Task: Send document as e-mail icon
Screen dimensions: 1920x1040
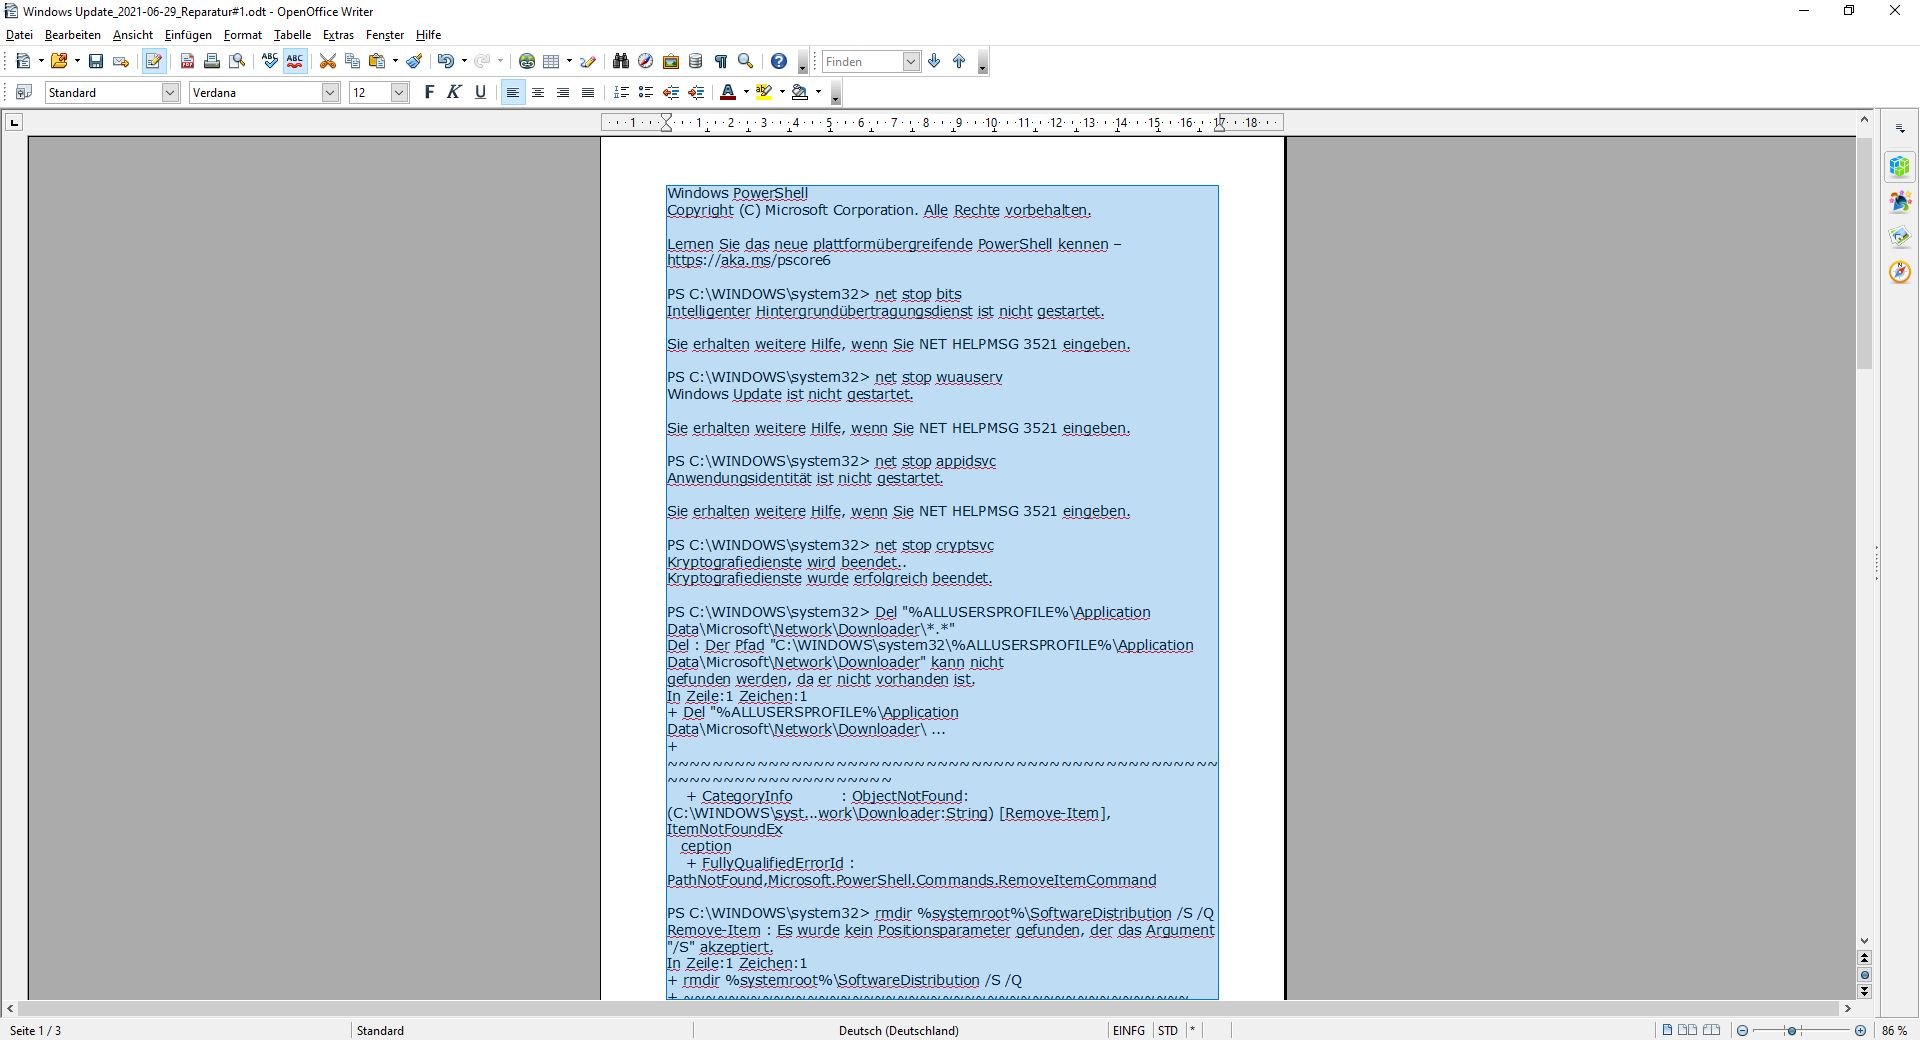Action: click(x=121, y=62)
